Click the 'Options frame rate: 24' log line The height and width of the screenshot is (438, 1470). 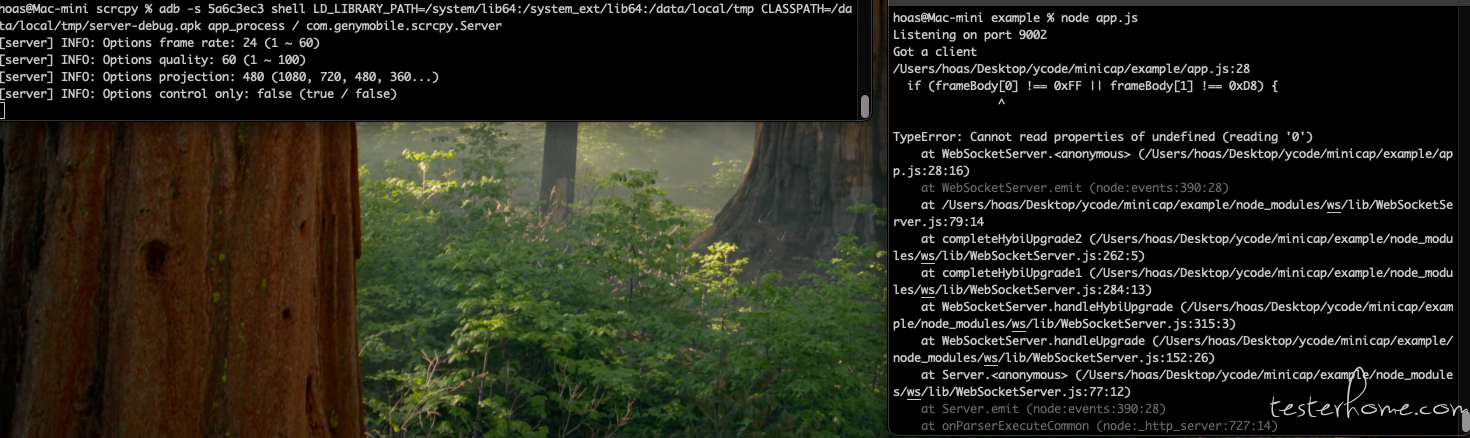tap(160, 43)
